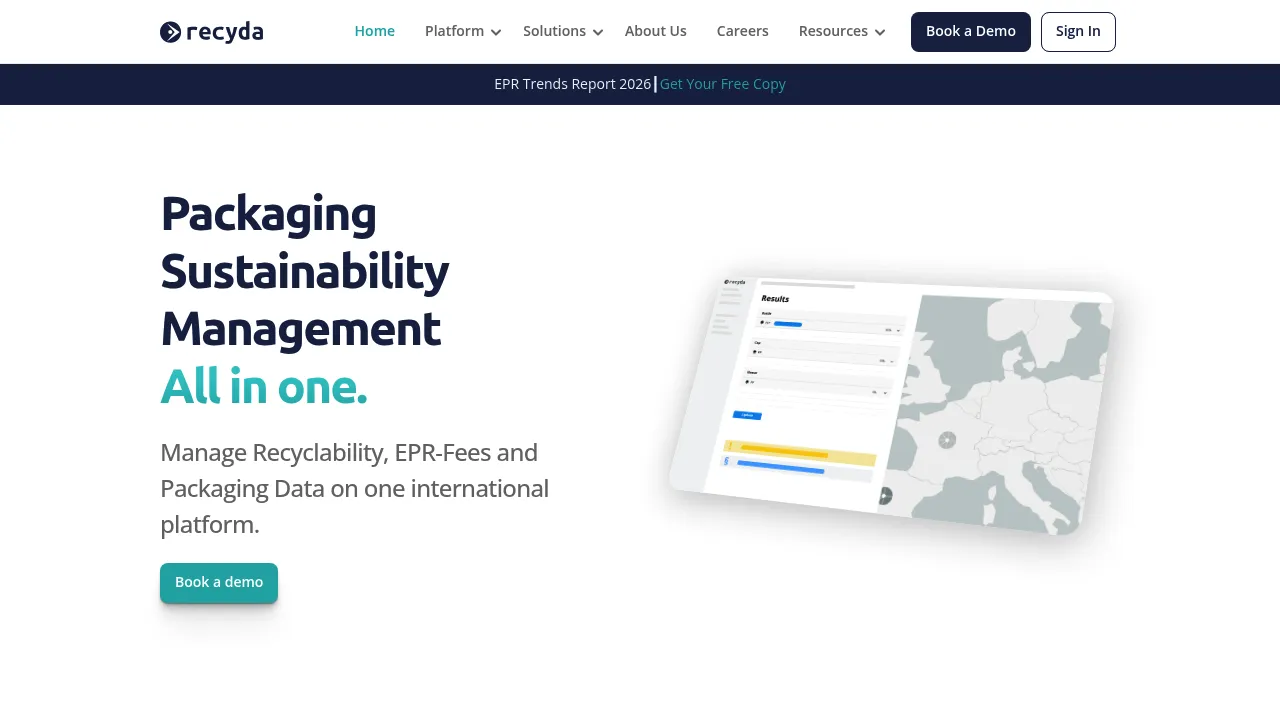Screen dimensions: 1280x720
Task: Expand the Resources dropdown chevron
Action: pyautogui.click(x=880, y=32)
